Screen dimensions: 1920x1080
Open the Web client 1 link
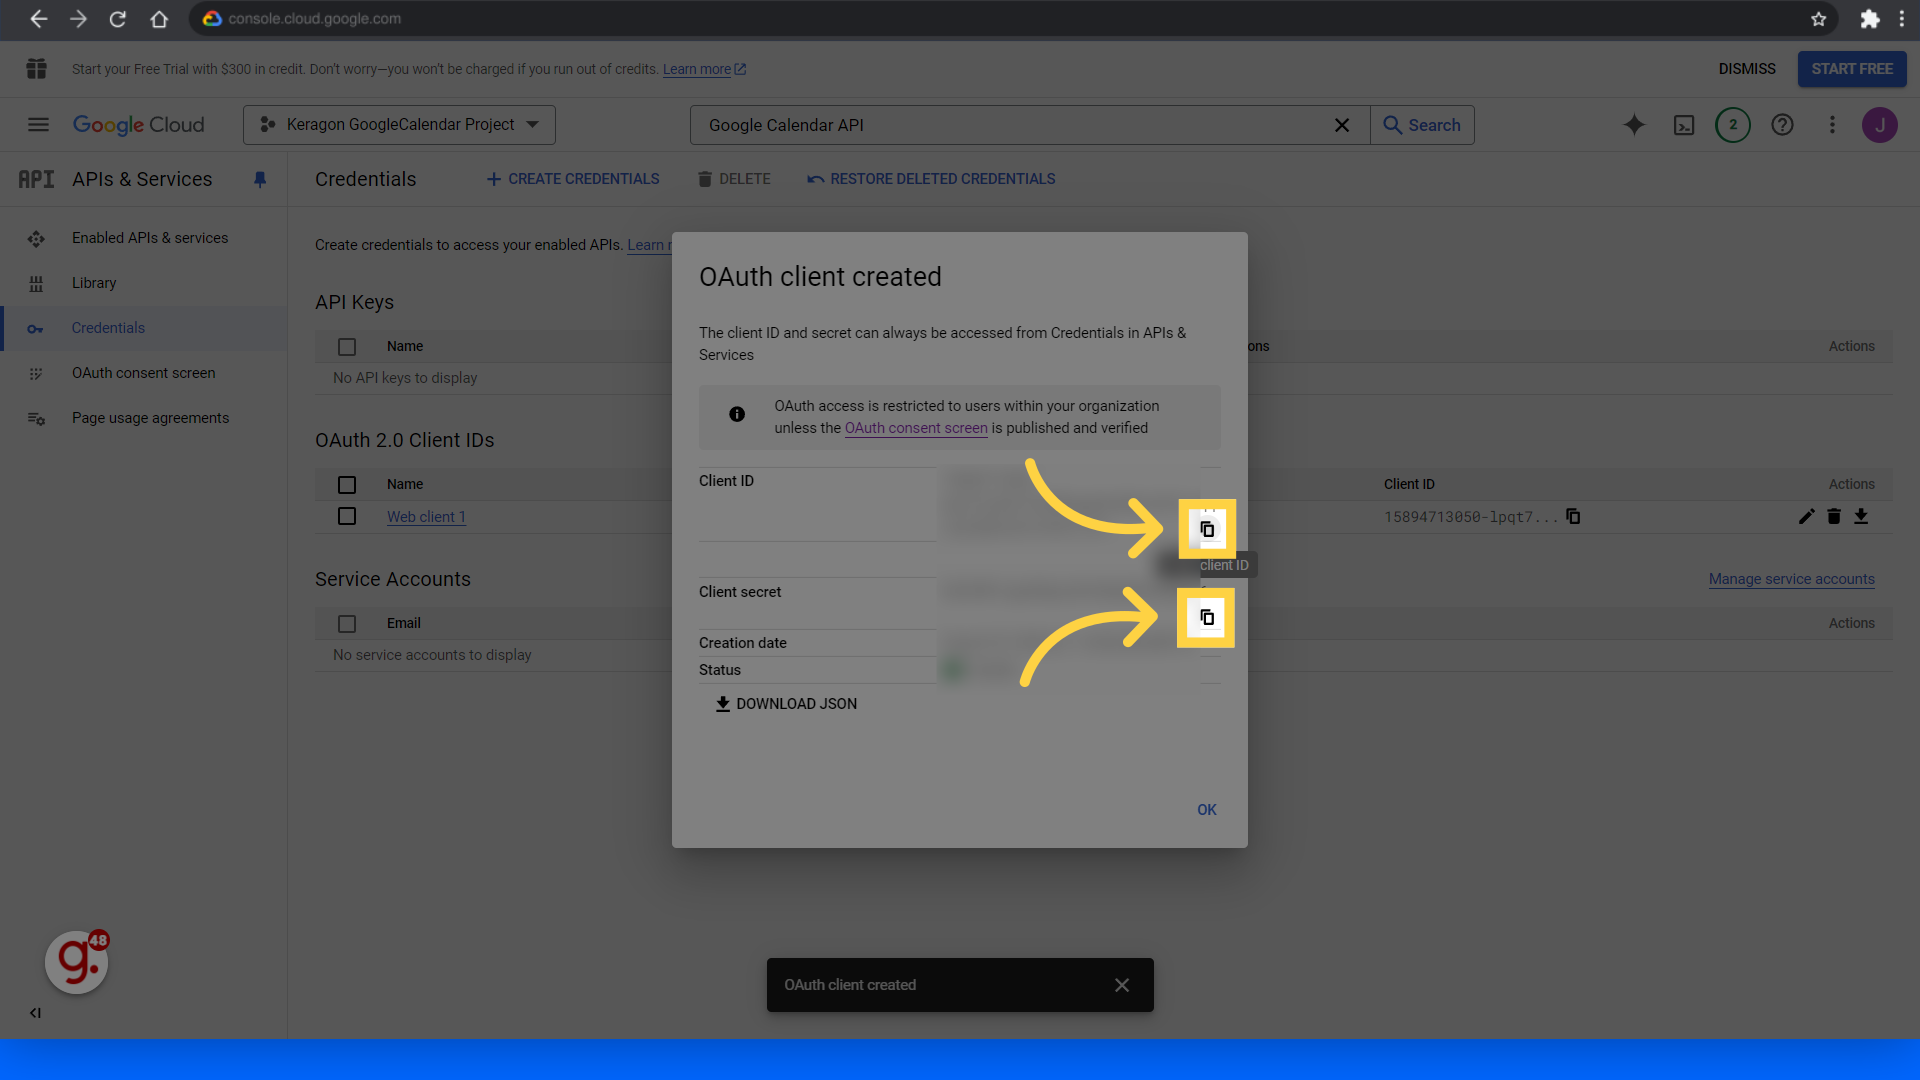(426, 517)
